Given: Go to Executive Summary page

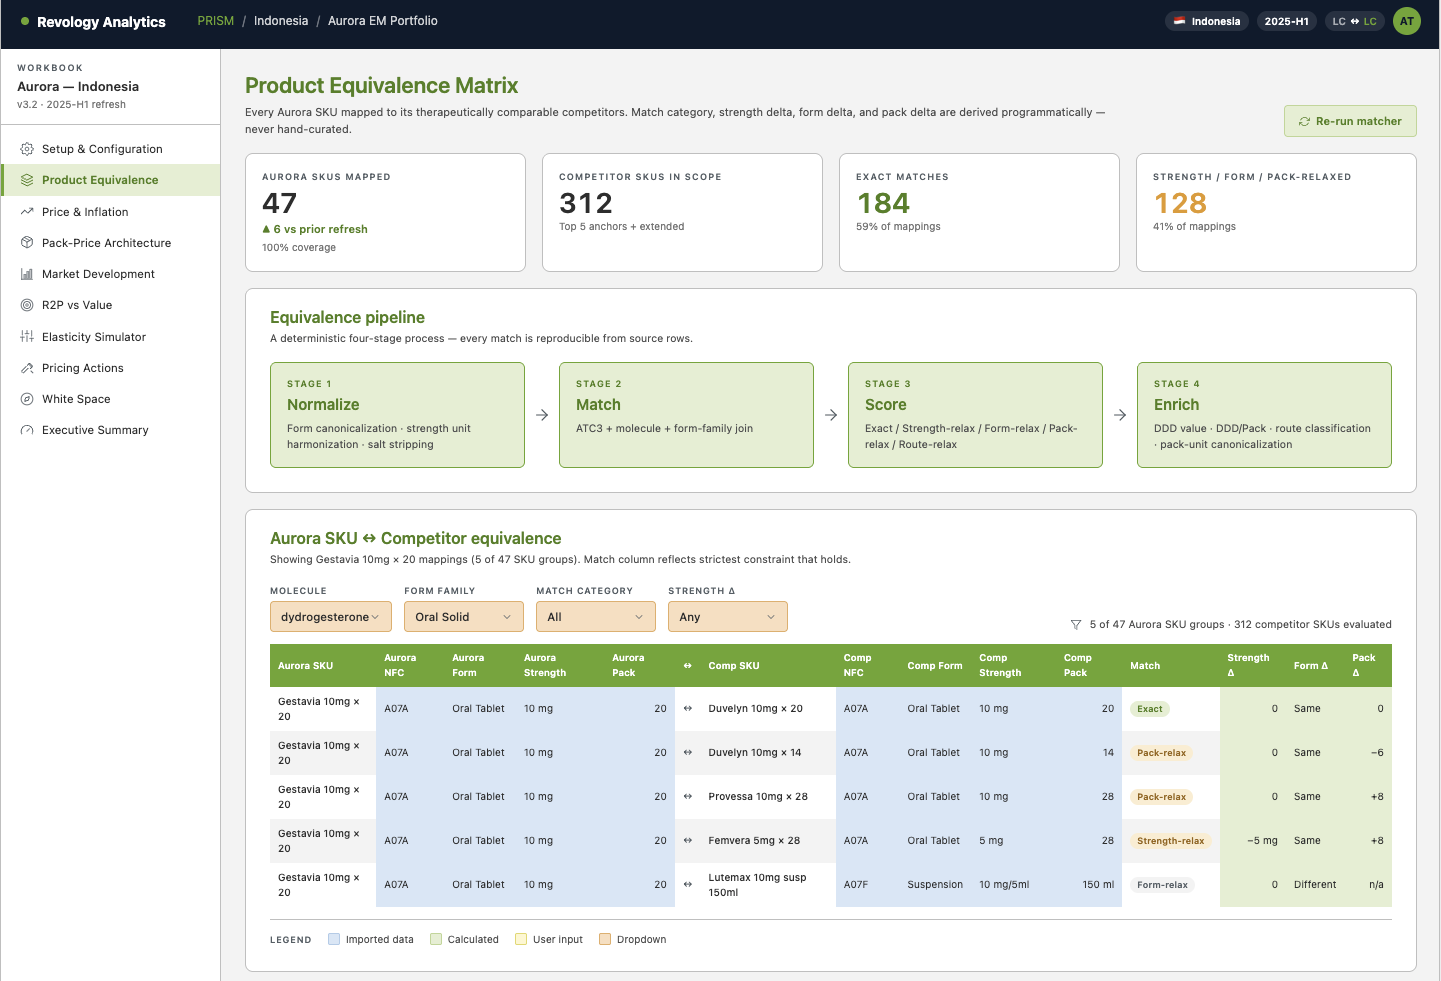Looking at the screenshot, I should pyautogui.click(x=110, y=430).
